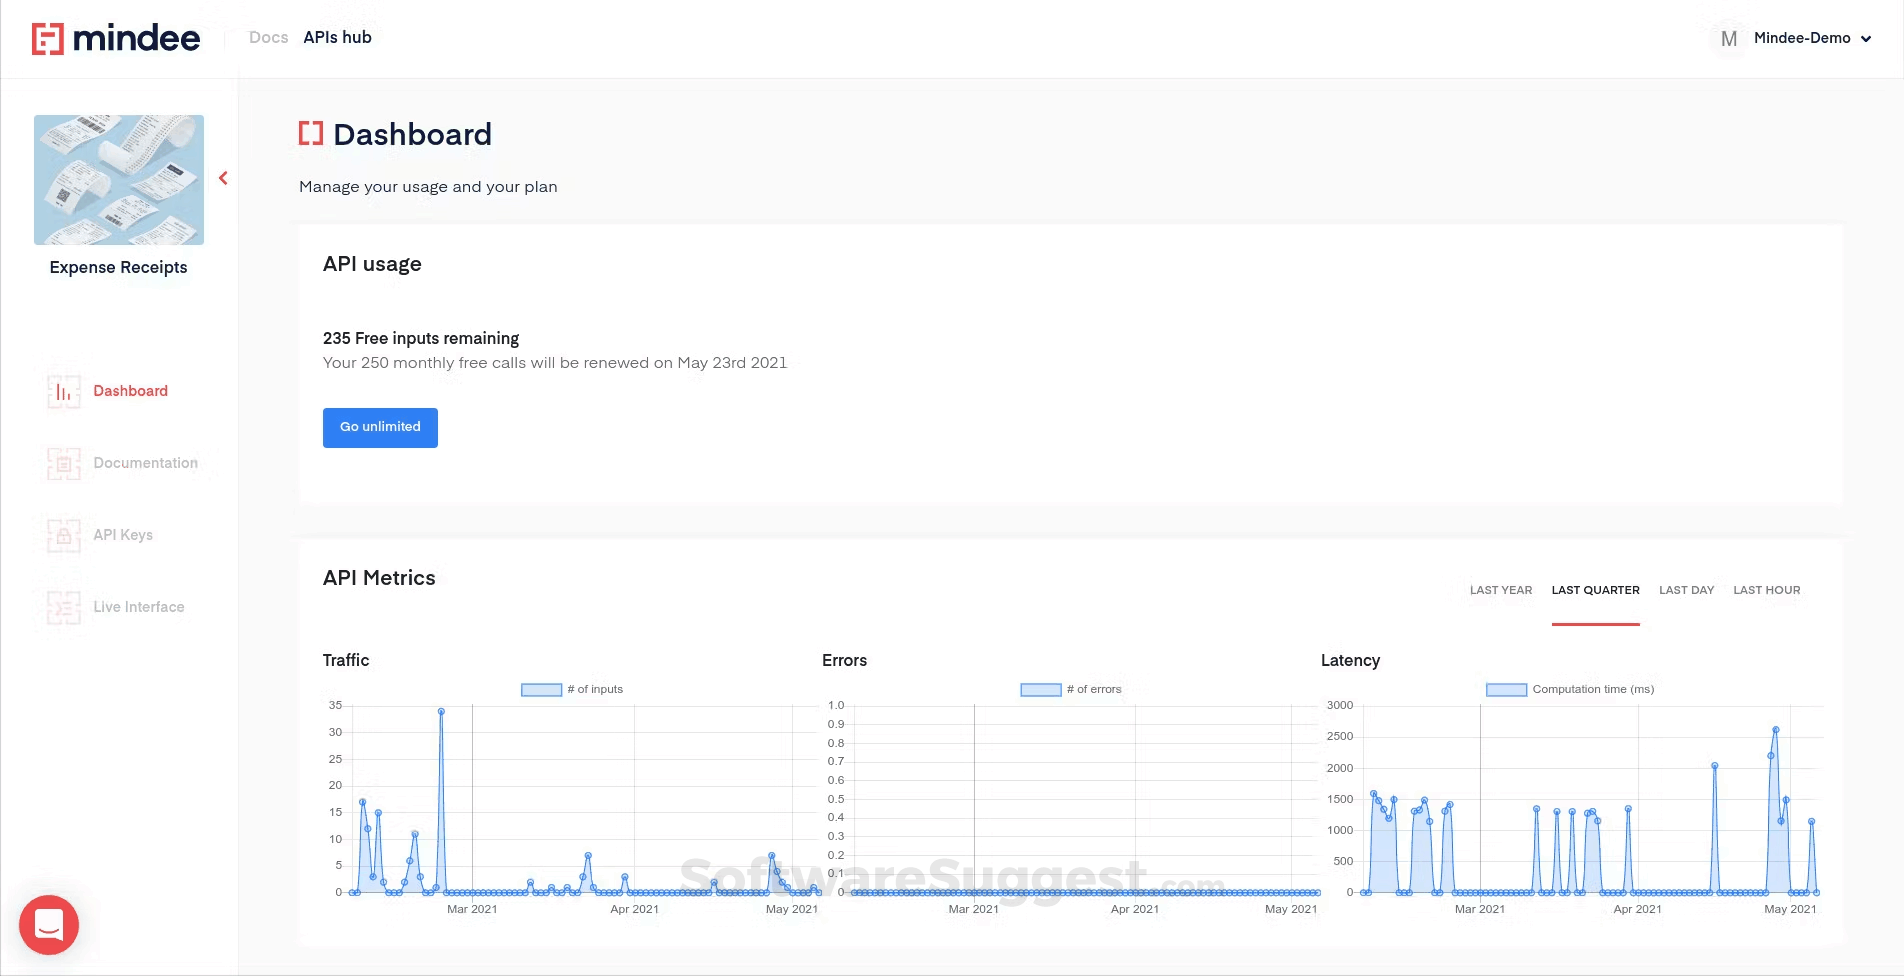Screen dimensions: 1904x976
Task: Switch to the LAST YEAR tab
Action: 1500,591
